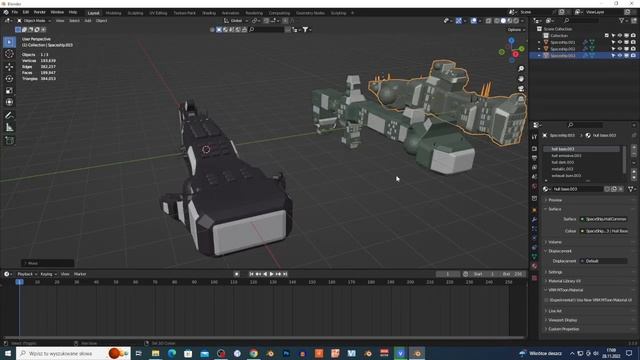Open the timeline Keying menu
This screenshot has height=360, width=640.
coord(48,274)
